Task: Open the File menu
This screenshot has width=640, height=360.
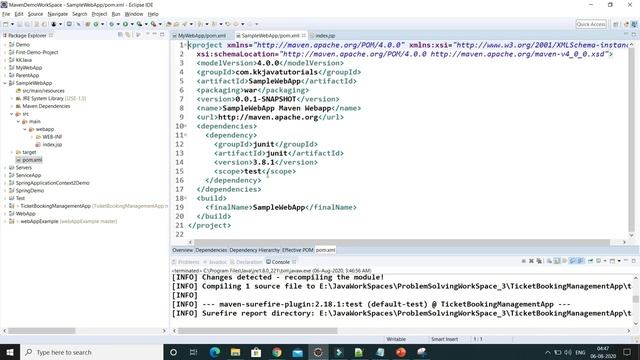Action: pyautogui.click(x=6, y=14)
